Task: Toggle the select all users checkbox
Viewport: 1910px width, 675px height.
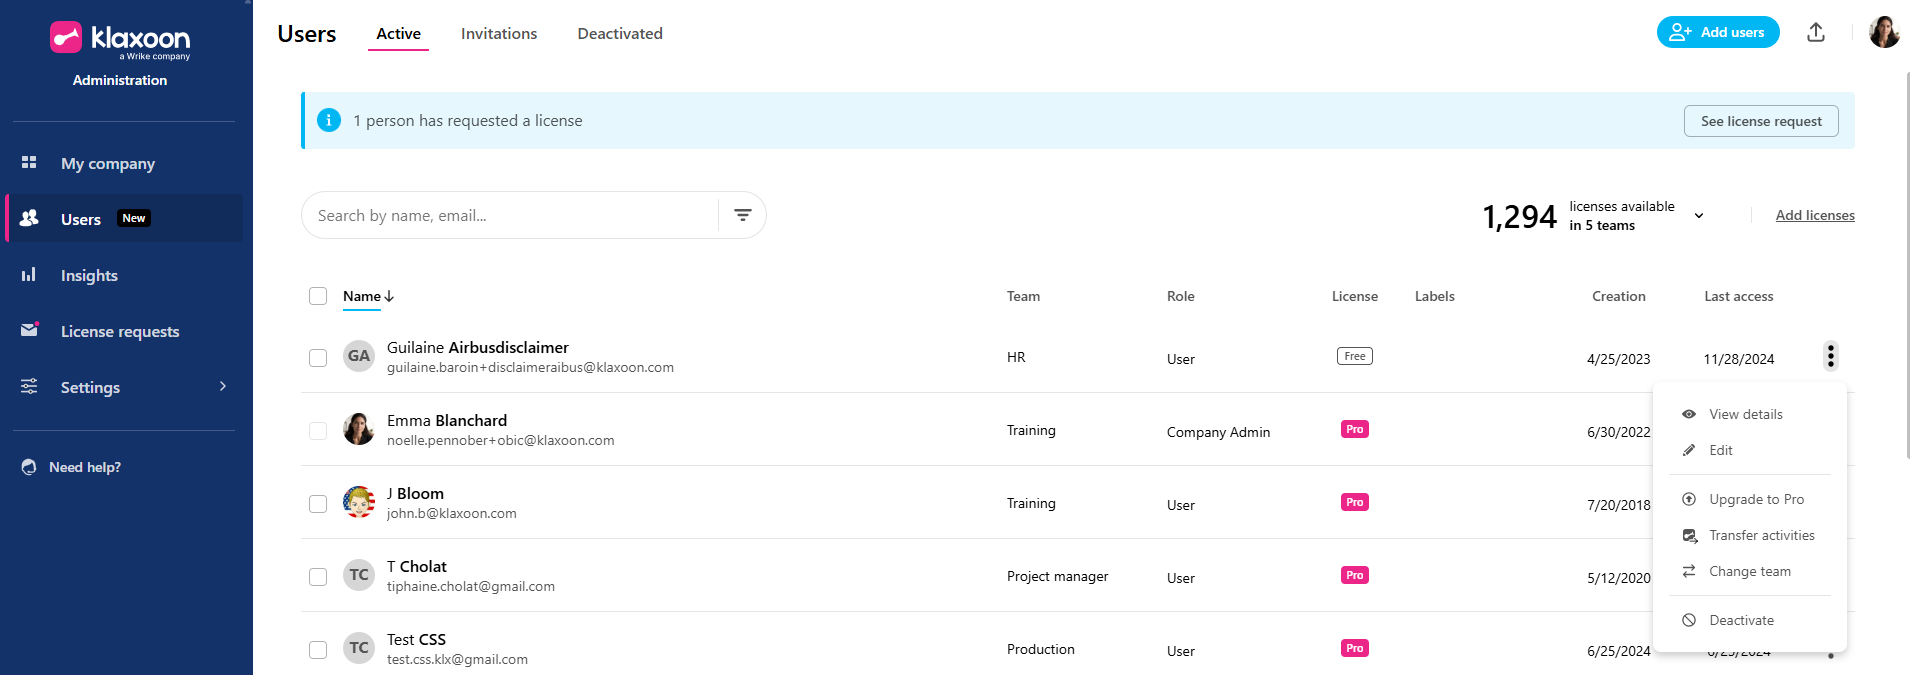Action: point(318,296)
